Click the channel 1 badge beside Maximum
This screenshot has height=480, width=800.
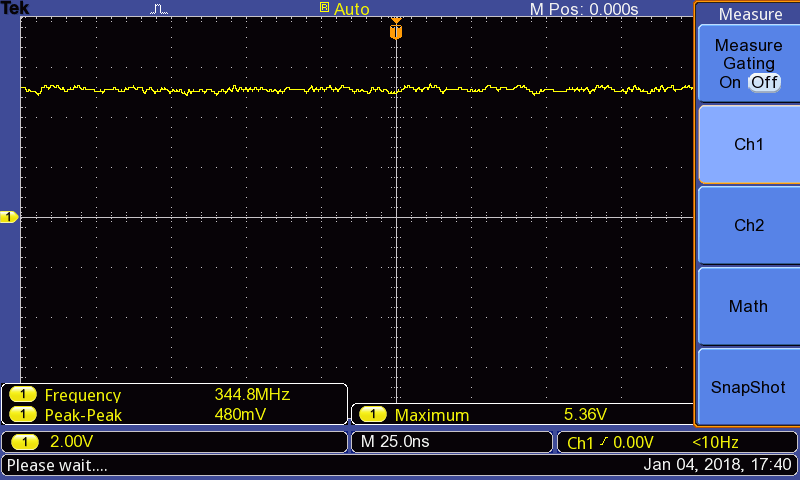point(373,414)
